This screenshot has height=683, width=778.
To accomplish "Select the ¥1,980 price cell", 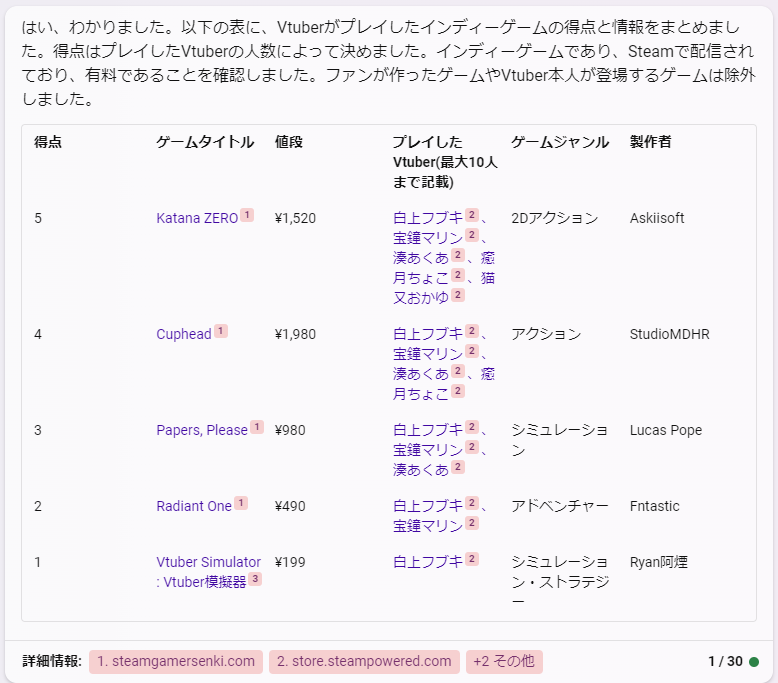I will click(x=295, y=334).
